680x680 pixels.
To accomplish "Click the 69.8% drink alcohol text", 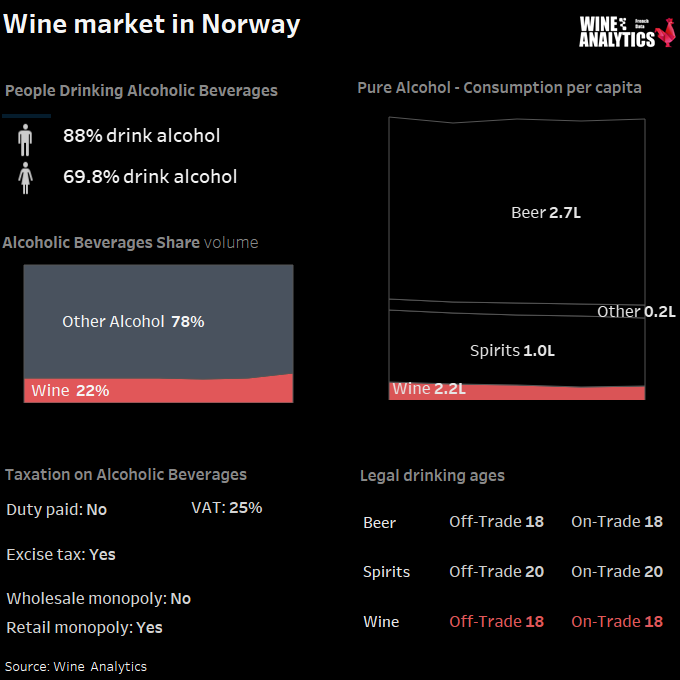I will [x=150, y=177].
